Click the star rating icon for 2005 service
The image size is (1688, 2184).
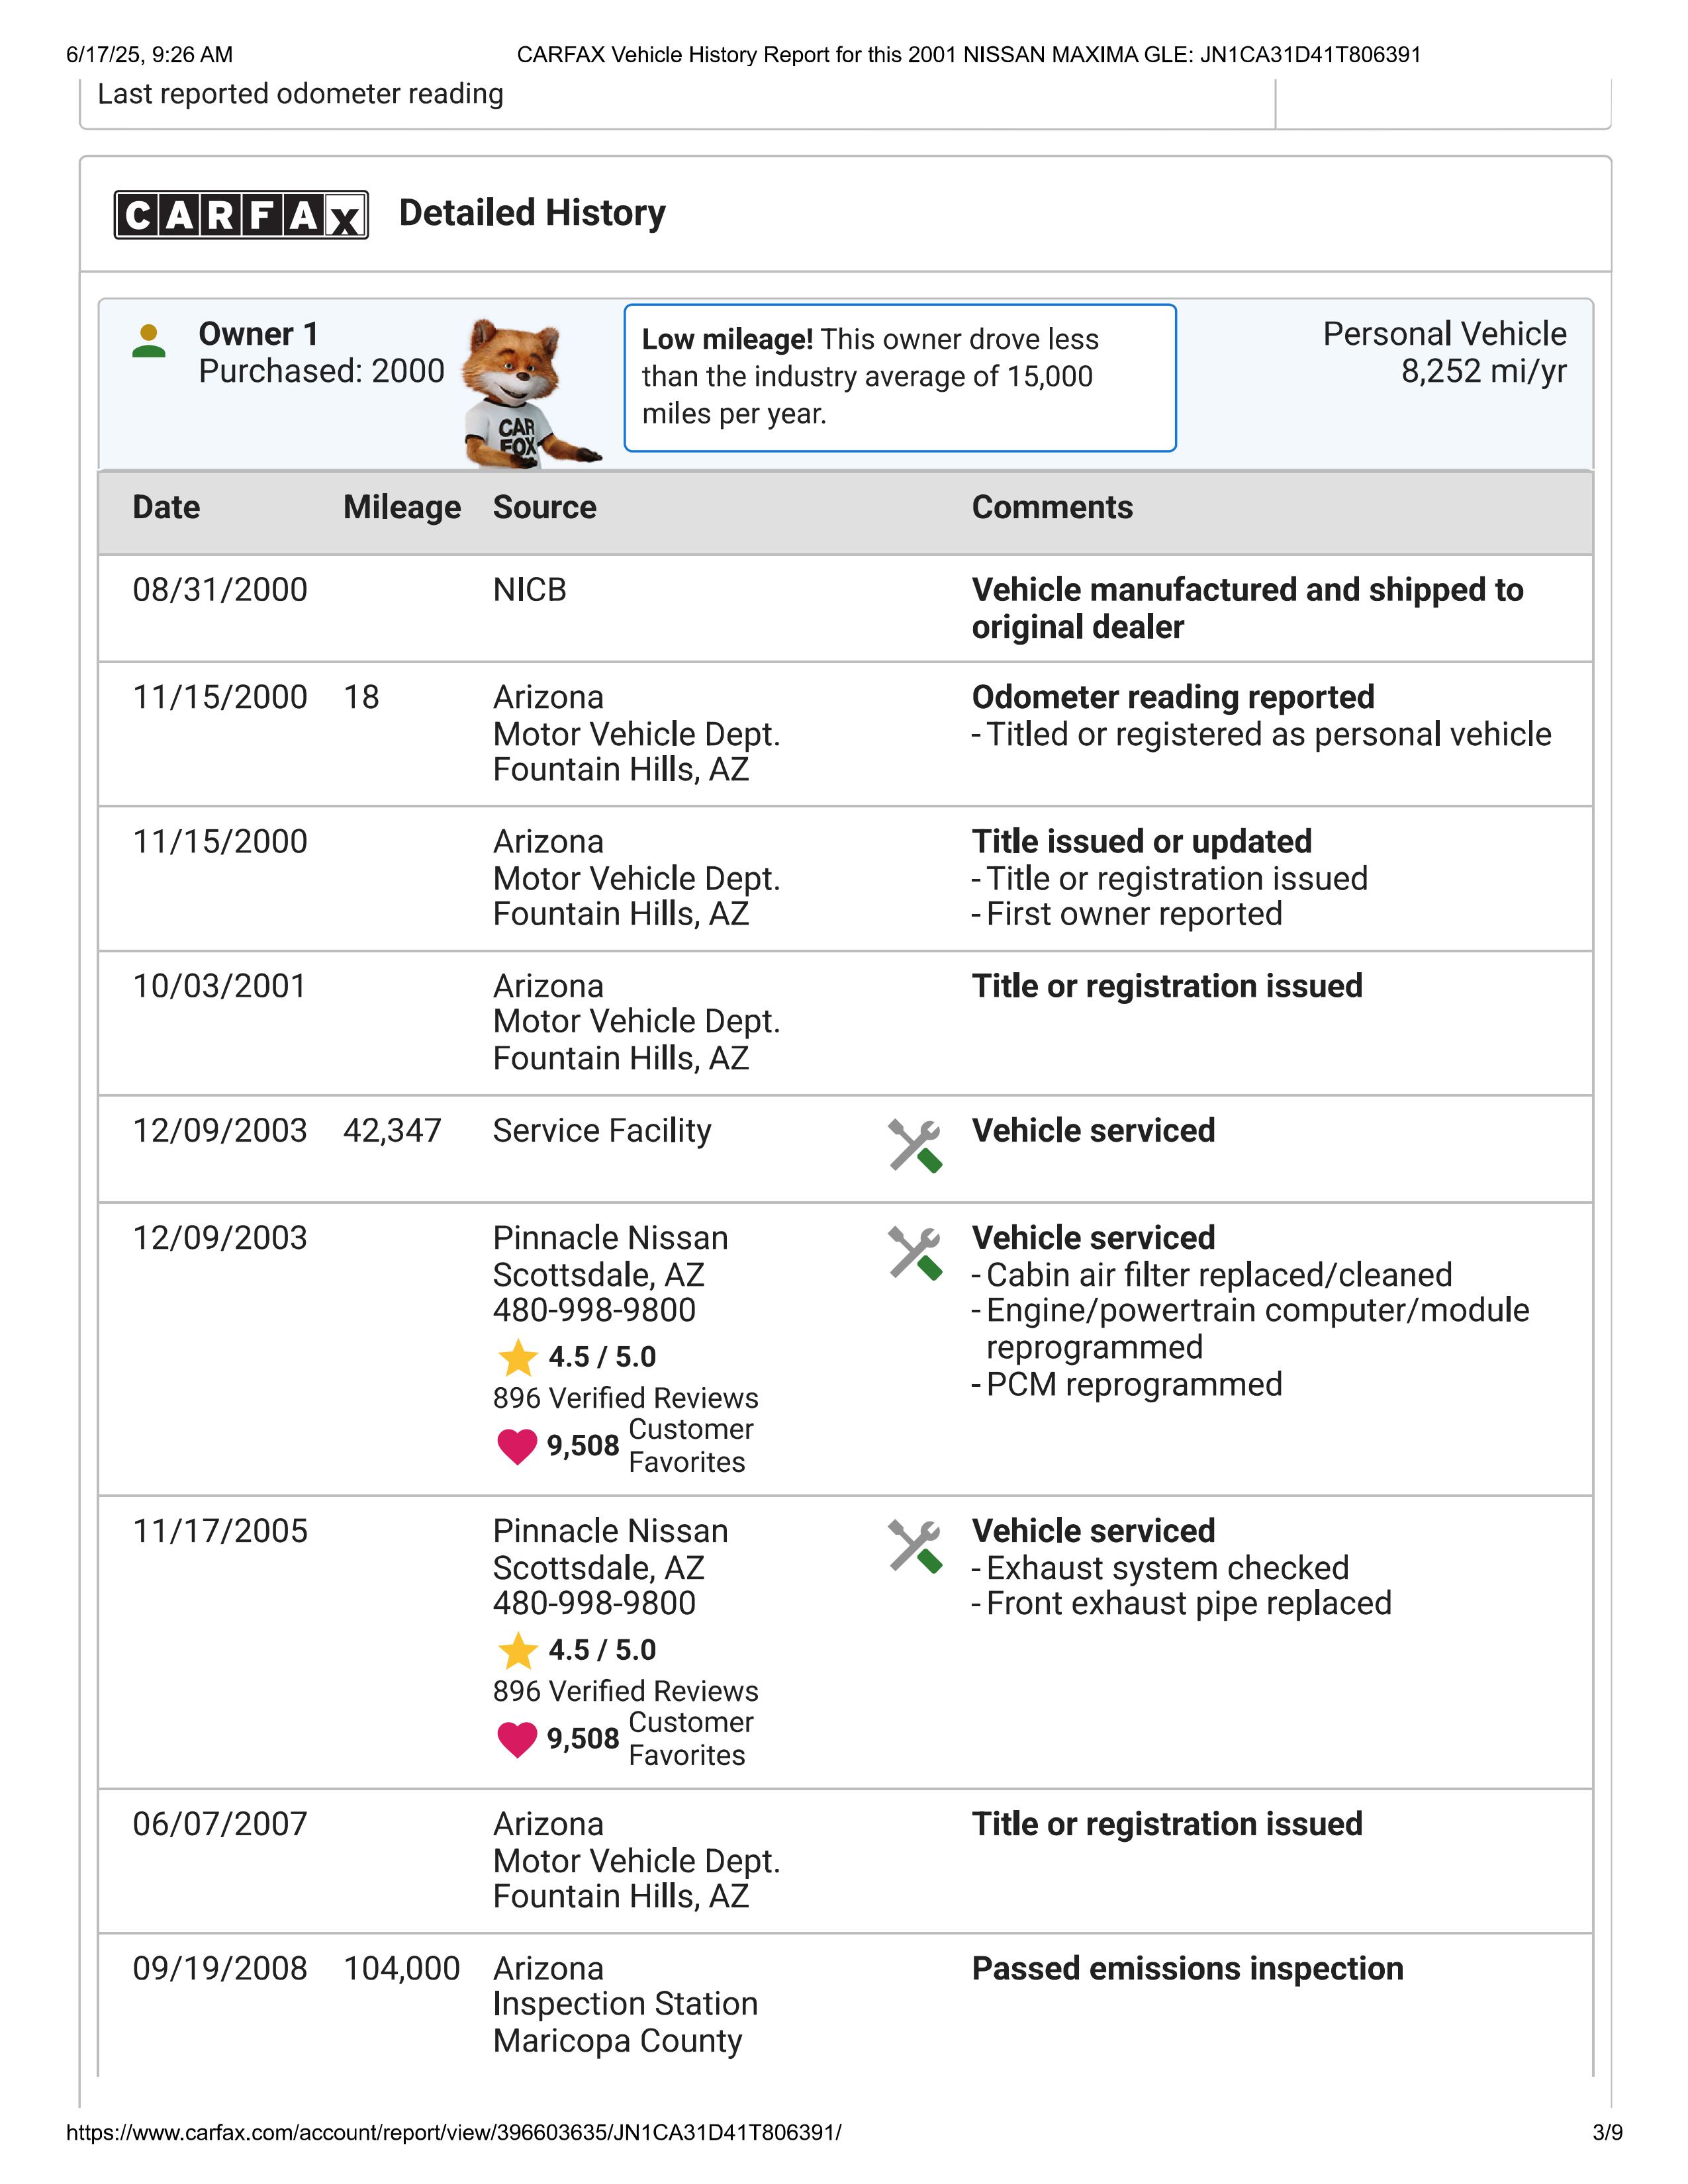[518, 1651]
